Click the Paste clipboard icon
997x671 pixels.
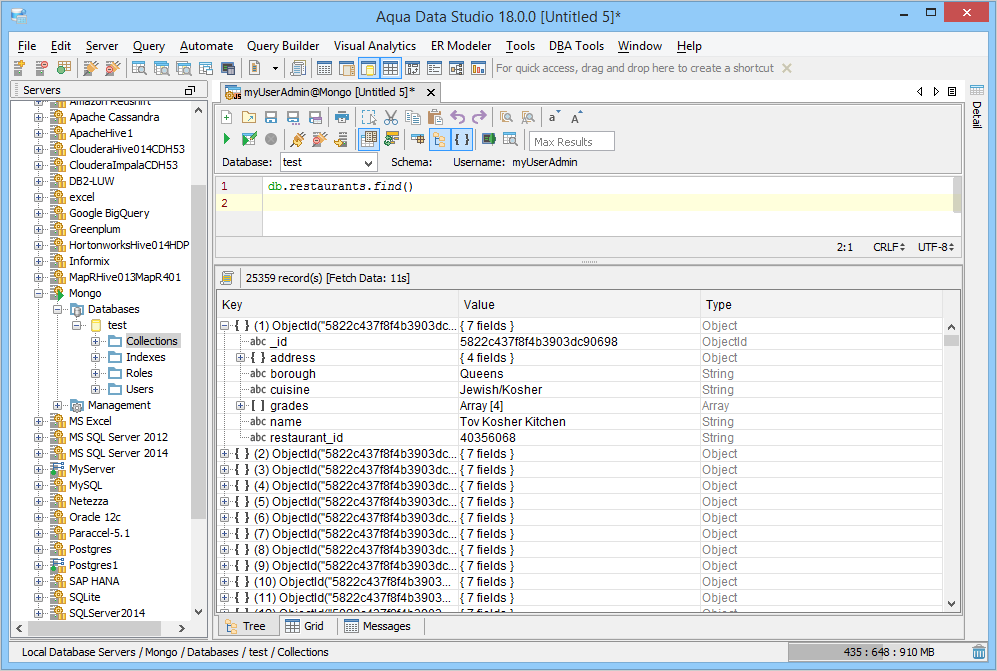pyautogui.click(x=433, y=117)
